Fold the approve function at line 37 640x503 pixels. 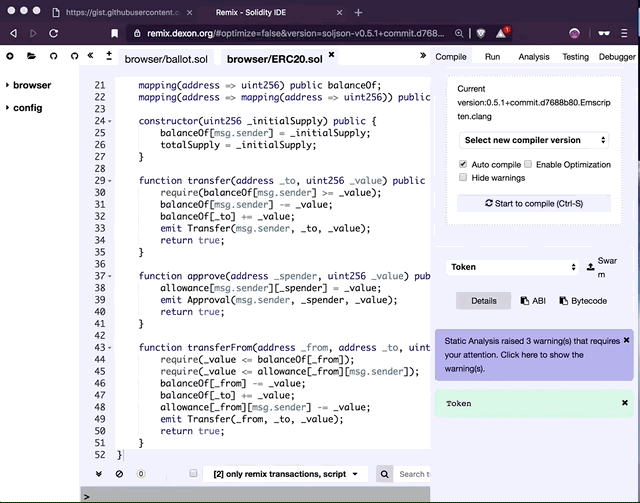(109, 276)
